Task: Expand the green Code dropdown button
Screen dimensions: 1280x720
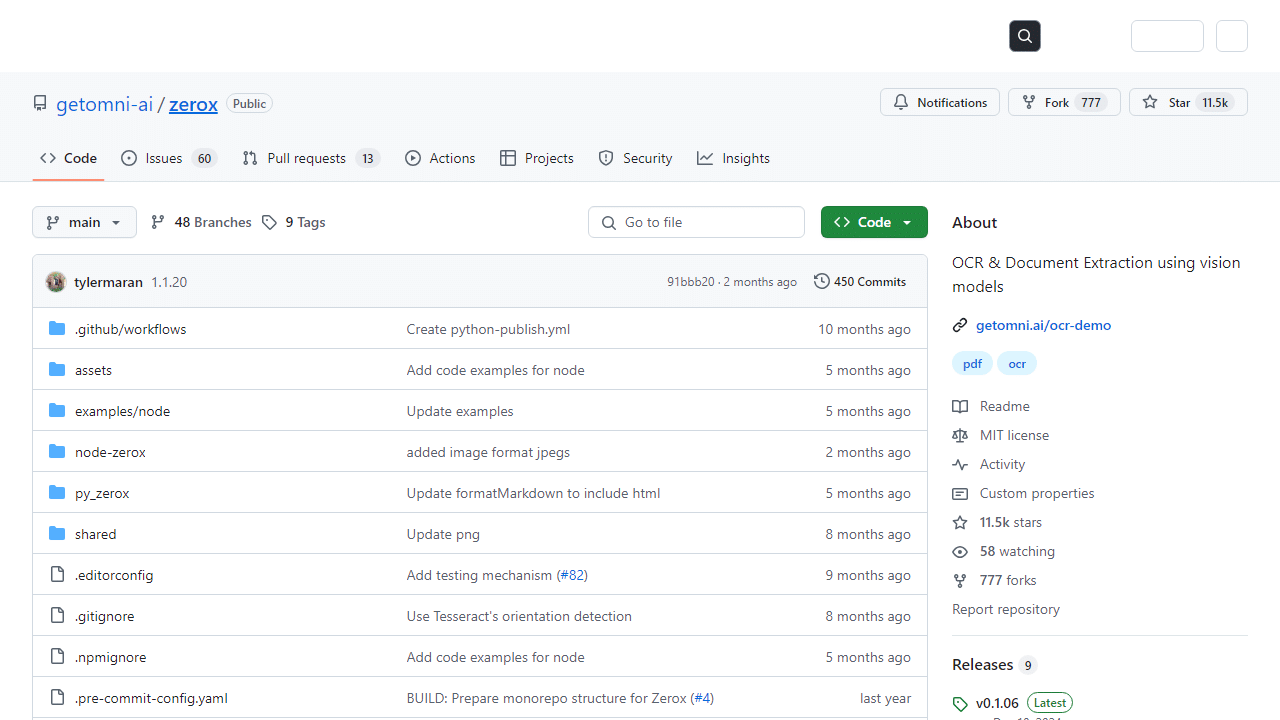Action: pos(874,222)
